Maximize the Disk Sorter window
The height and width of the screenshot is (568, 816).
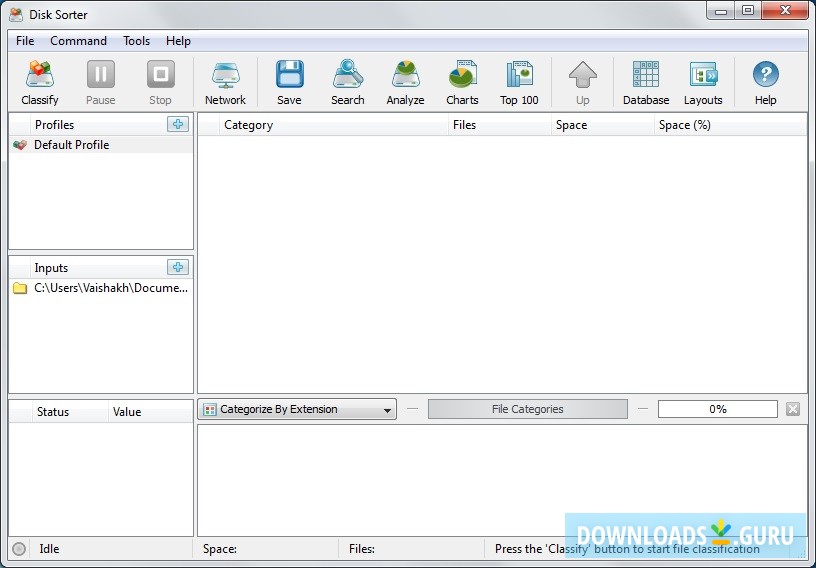point(748,11)
